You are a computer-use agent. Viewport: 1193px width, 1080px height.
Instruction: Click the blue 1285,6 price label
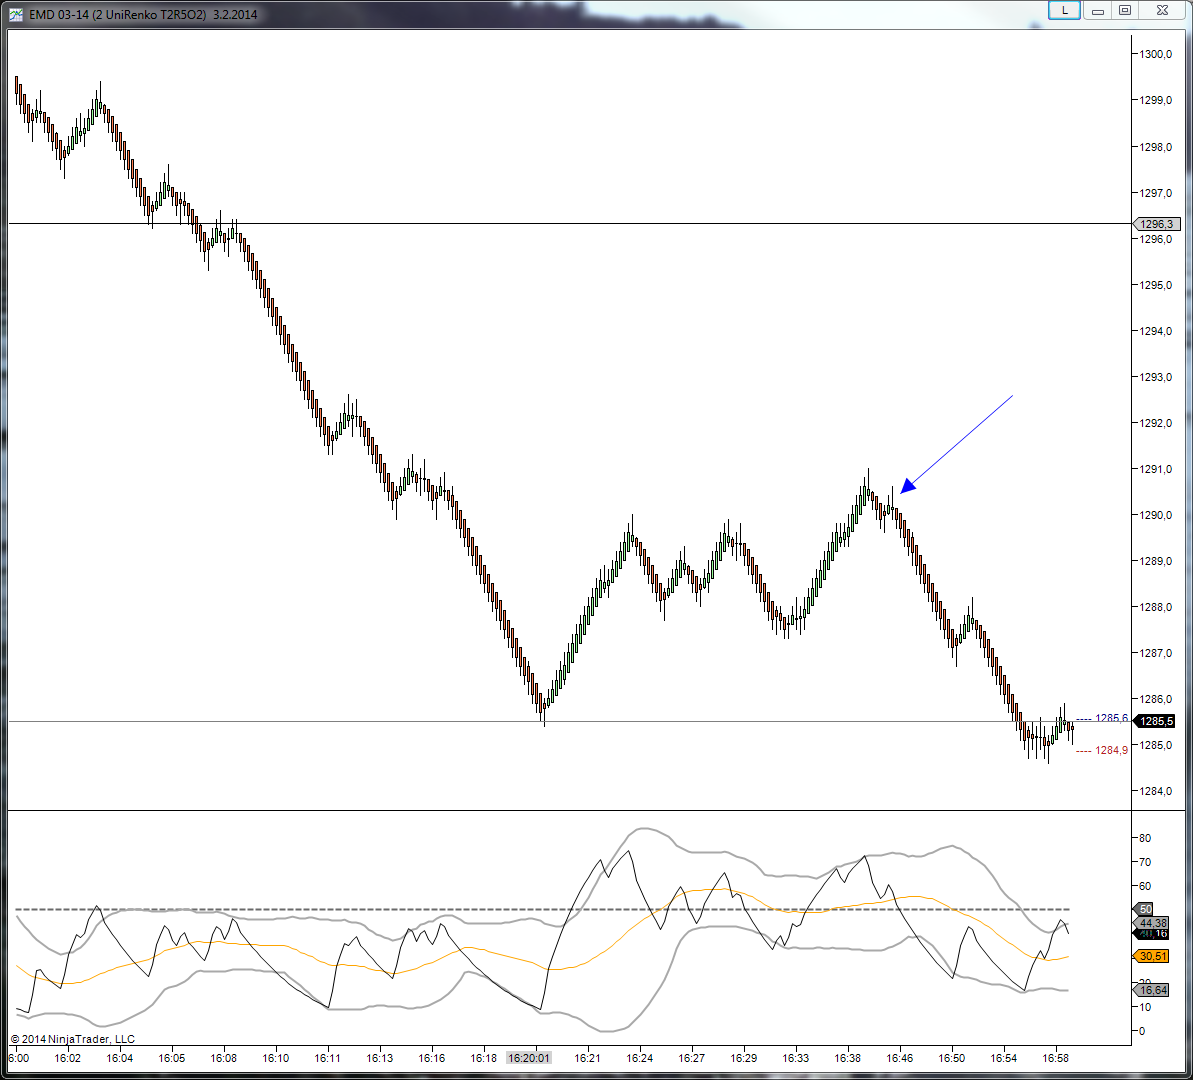1111,718
